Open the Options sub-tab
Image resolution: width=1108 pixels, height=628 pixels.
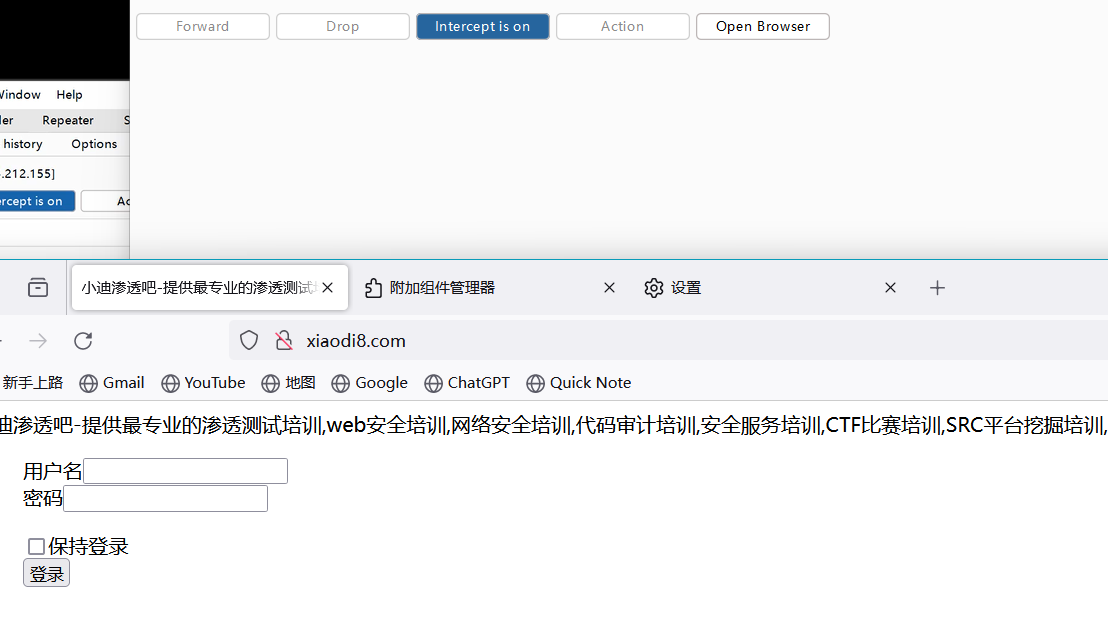tap(94, 144)
